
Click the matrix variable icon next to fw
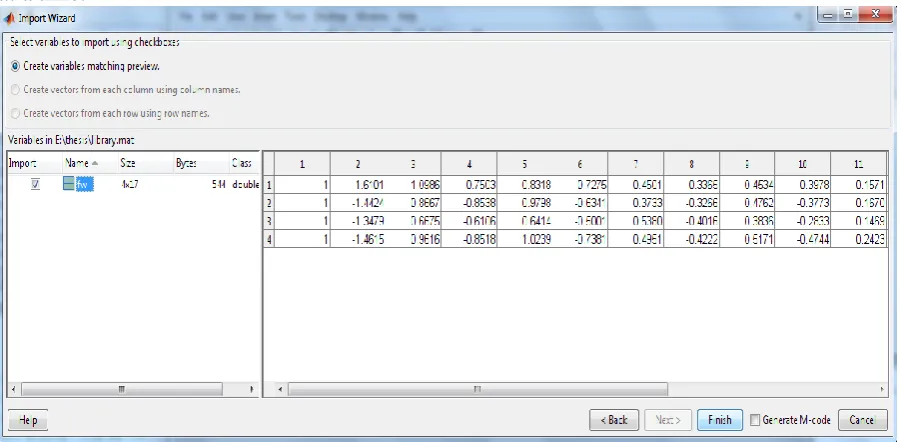(69, 184)
